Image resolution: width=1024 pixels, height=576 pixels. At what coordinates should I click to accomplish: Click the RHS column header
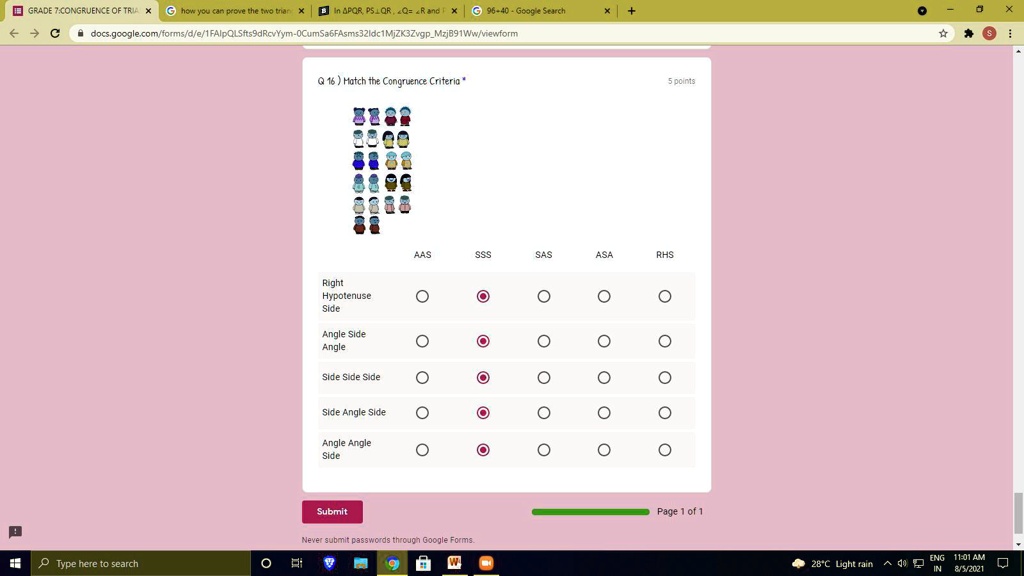(x=665, y=255)
